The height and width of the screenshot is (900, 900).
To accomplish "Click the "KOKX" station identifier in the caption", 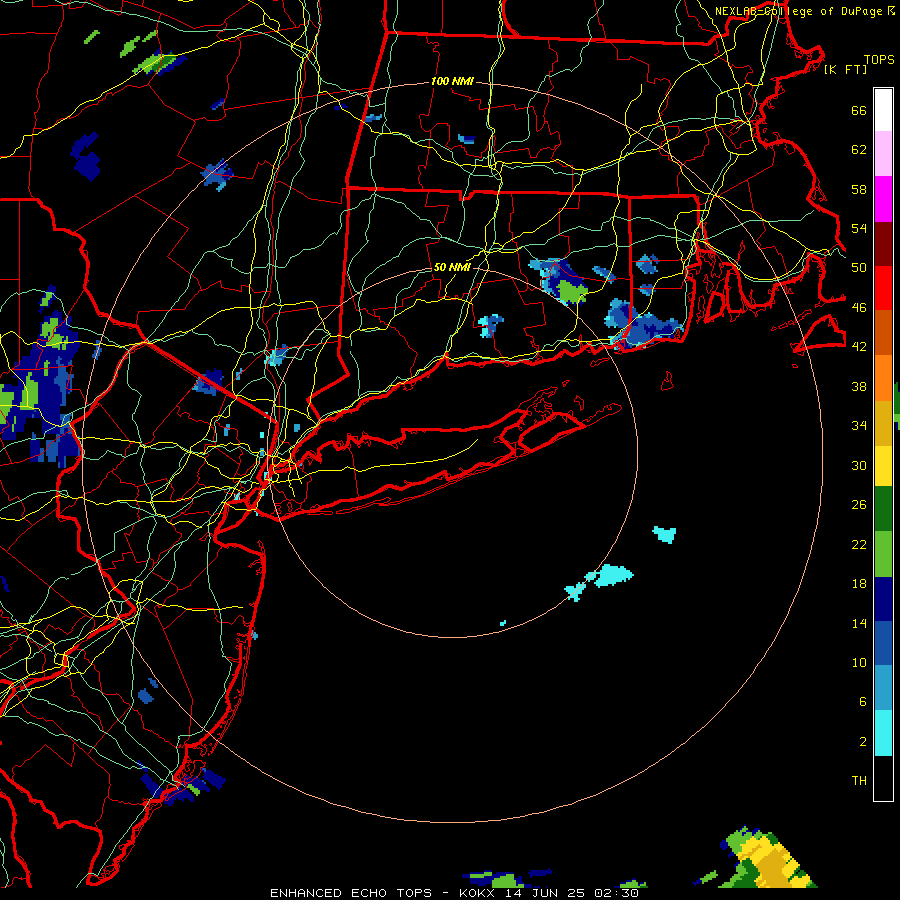I will coord(476,893).
